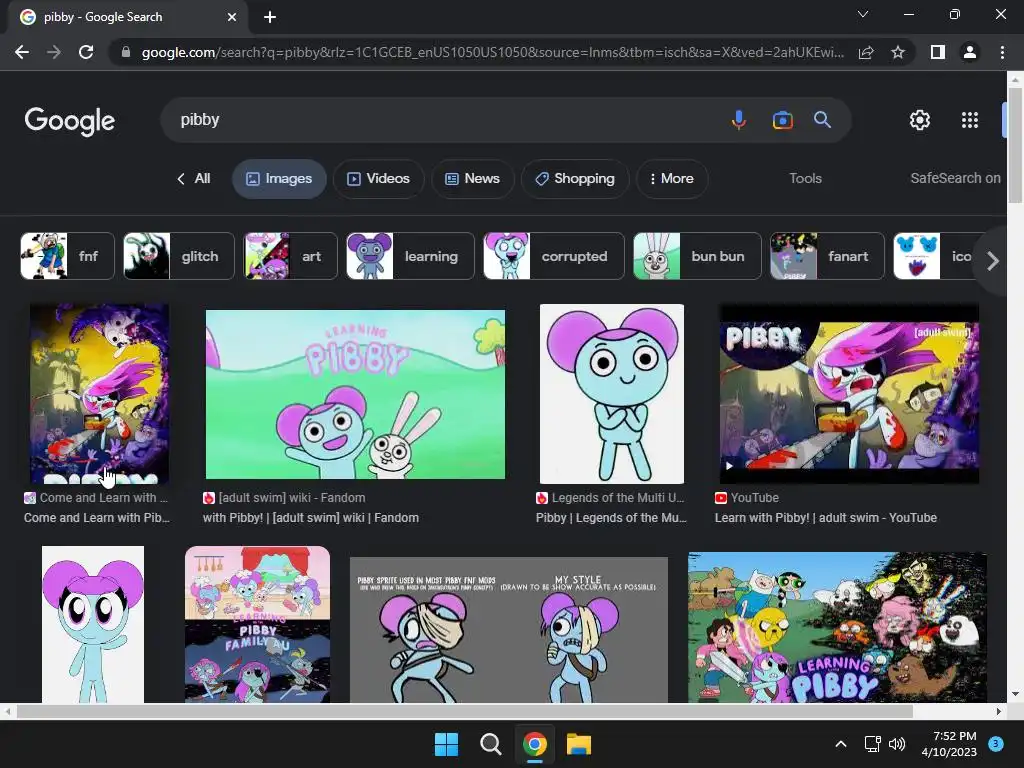The height and width of the screenshot is (768, 1024).
Task: Open a new tab with plus button
Action: coord(270,17)
